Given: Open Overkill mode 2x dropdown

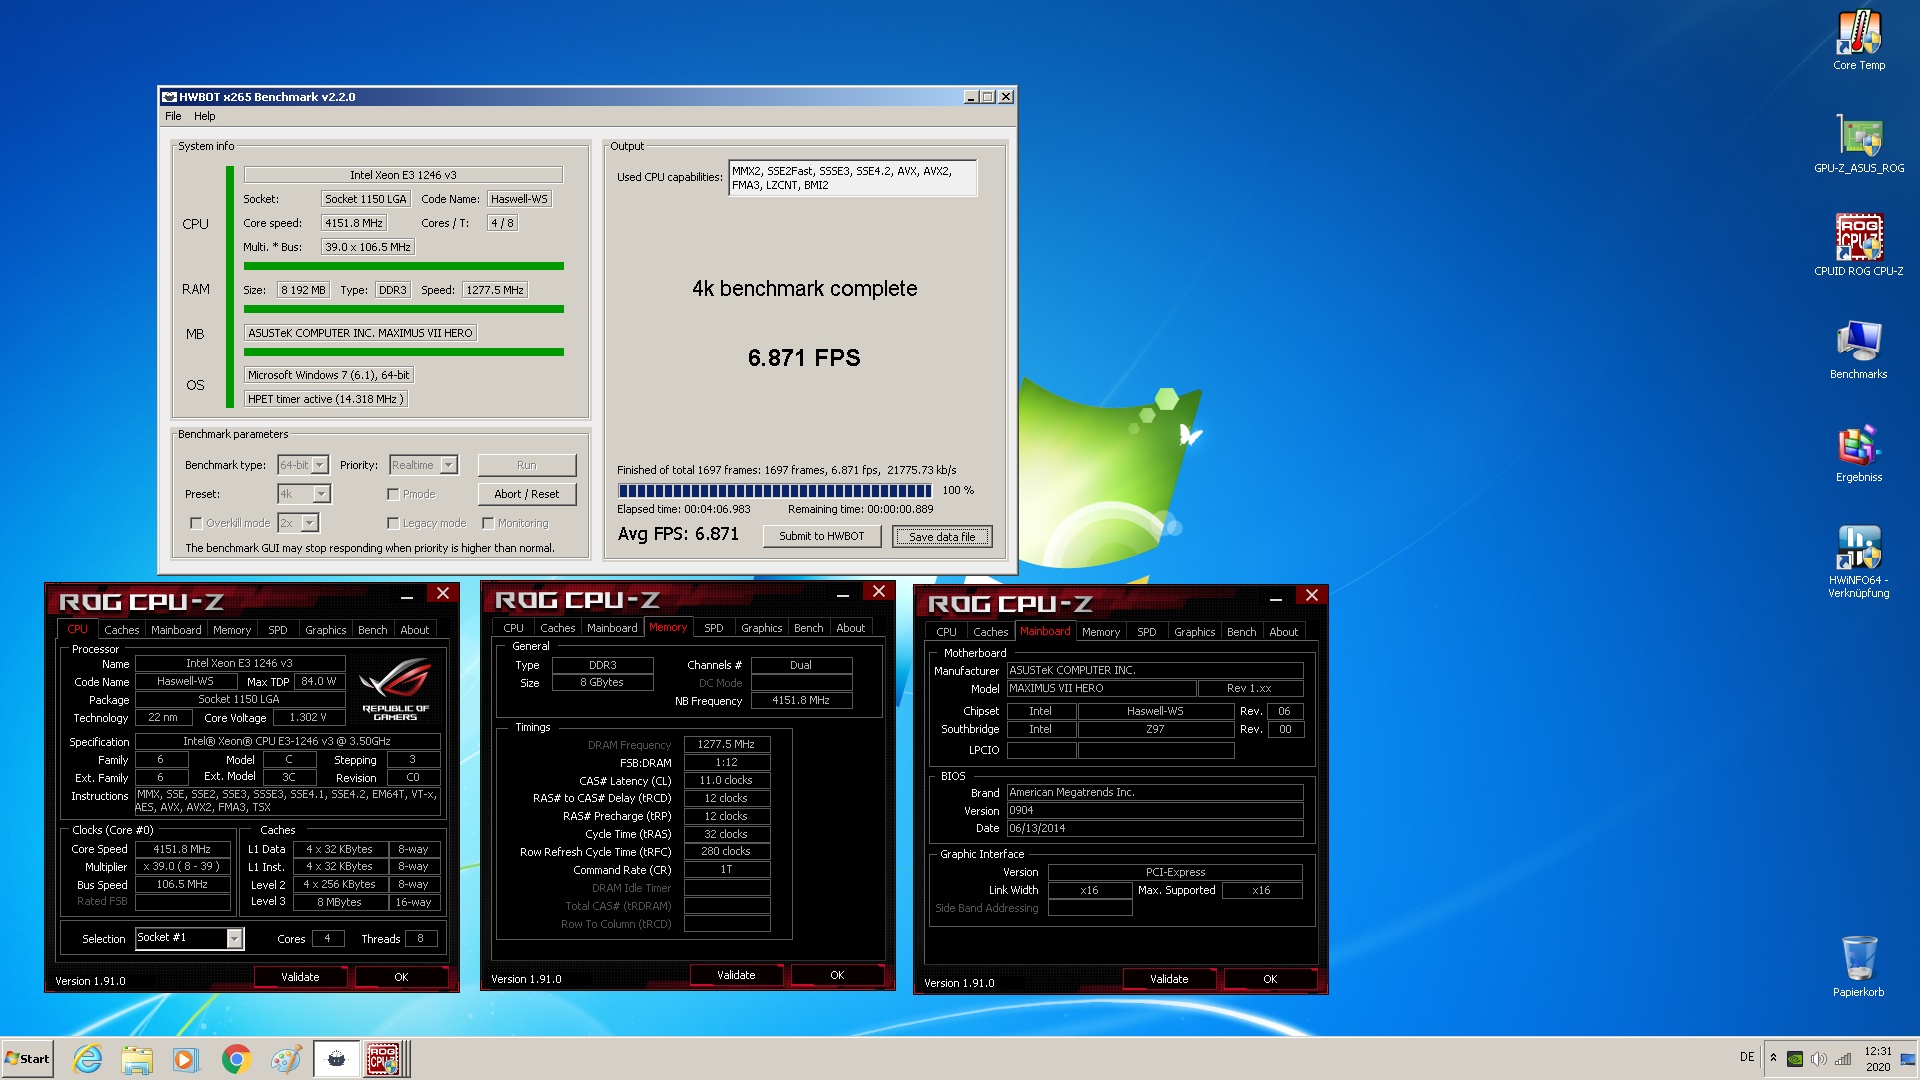Looking at the screenshot, I should click(x=298, y=523).
